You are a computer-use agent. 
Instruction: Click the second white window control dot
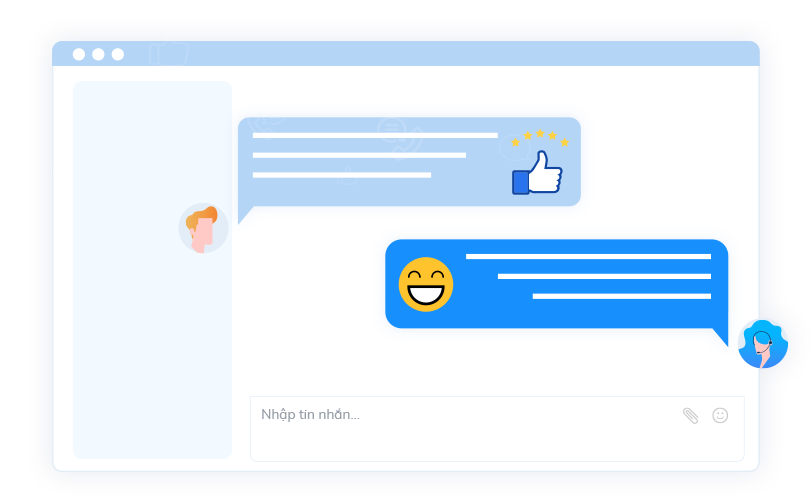[x=98, y=54]
